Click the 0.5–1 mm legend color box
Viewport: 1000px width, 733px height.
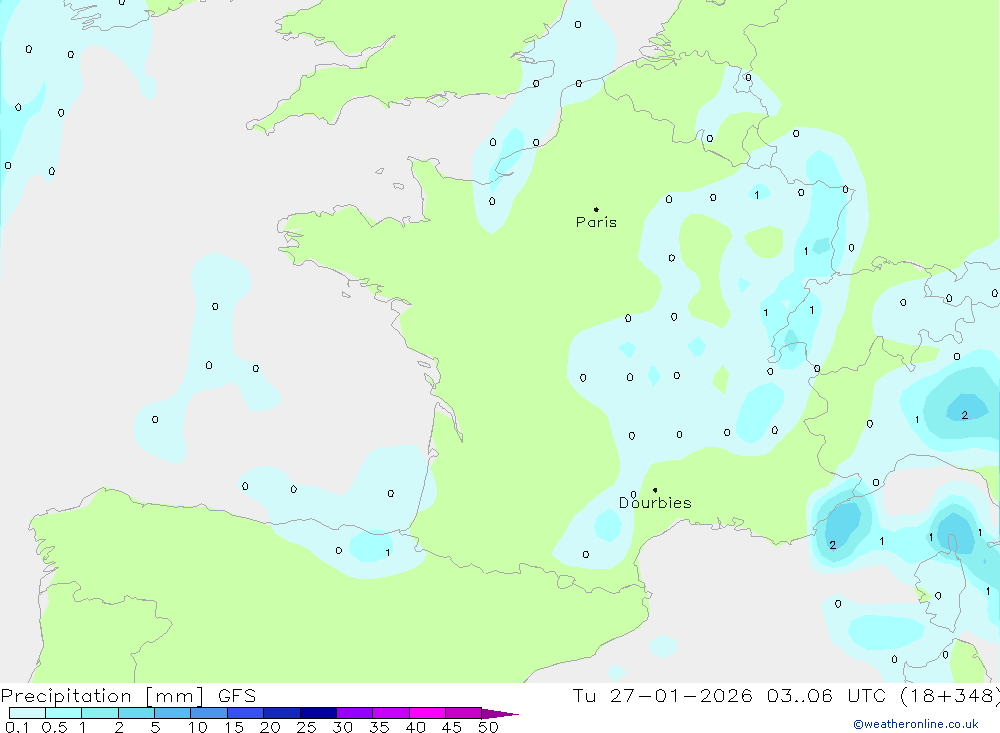tap(63, 713)
